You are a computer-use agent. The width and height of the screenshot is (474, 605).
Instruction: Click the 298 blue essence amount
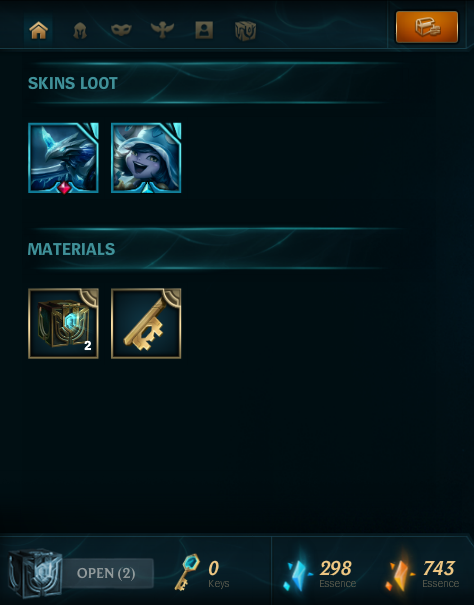coord(336,568)
